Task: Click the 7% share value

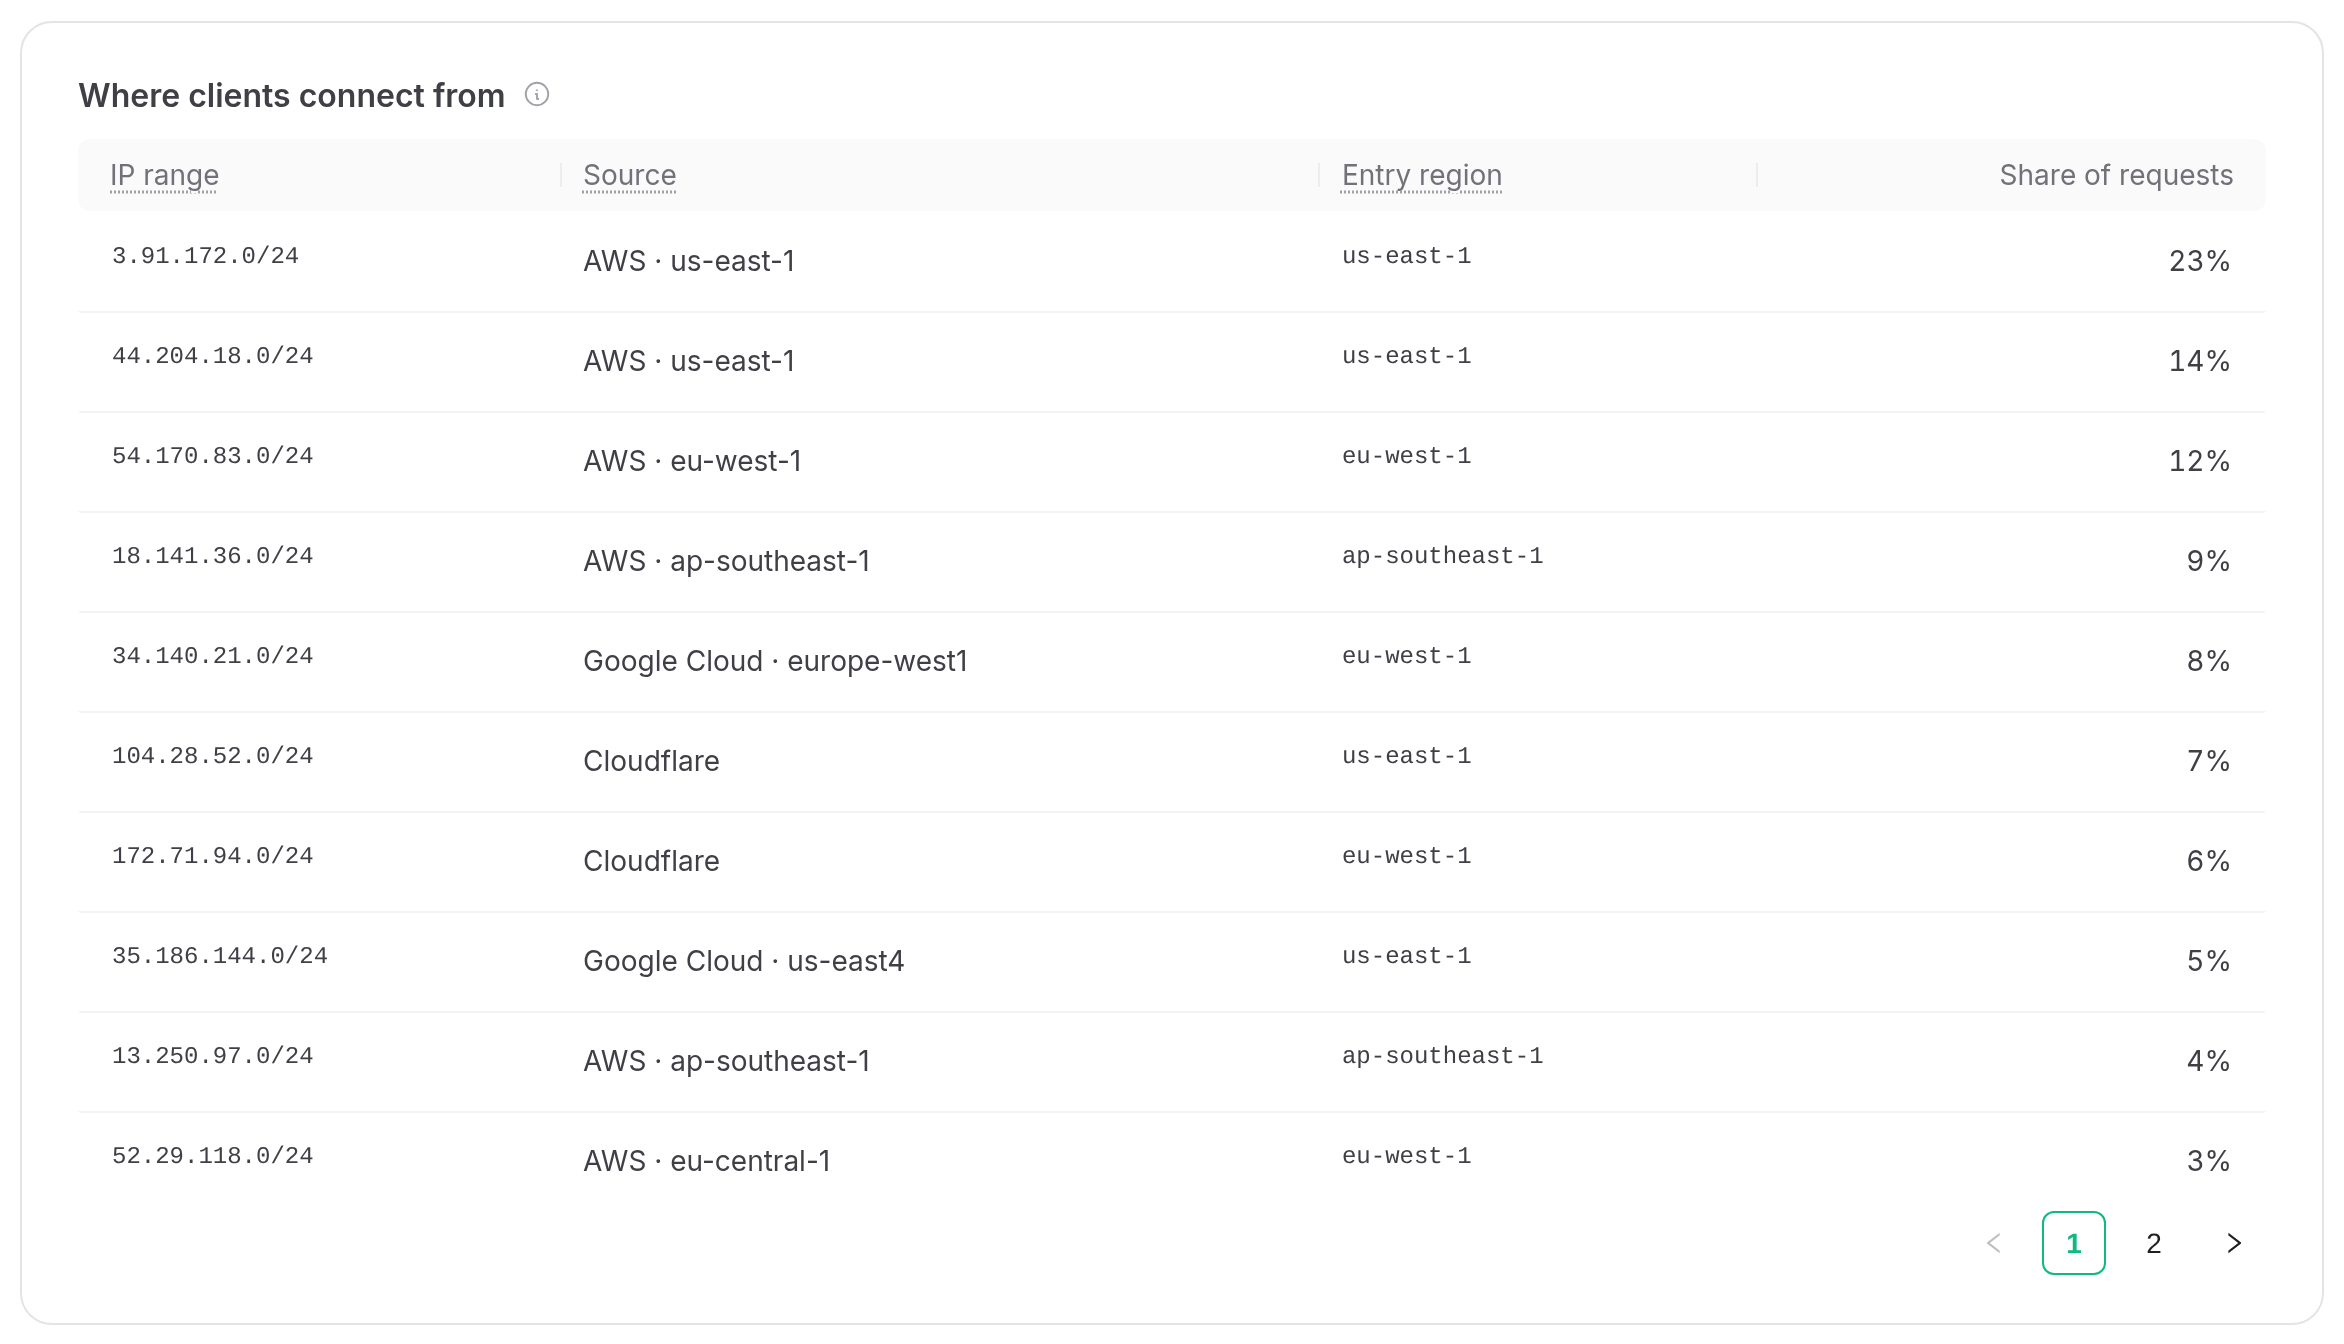Action: pyautogui.click(x=2209, y=761)
